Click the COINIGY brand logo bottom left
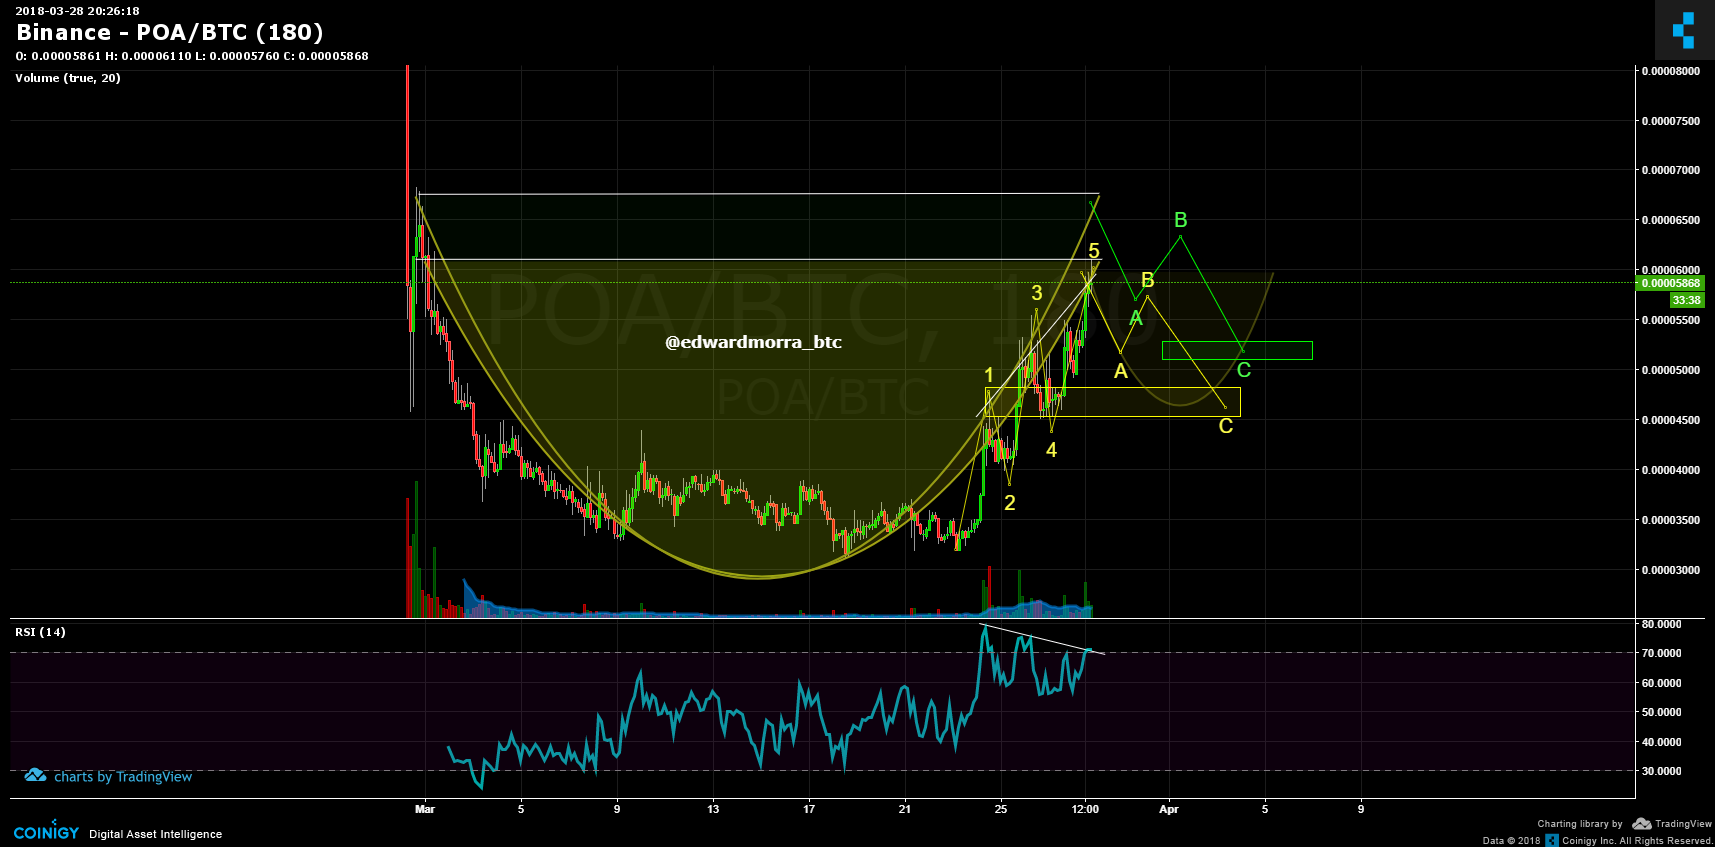The height and width of the screenshot is (847, 1715). (46, 831)
